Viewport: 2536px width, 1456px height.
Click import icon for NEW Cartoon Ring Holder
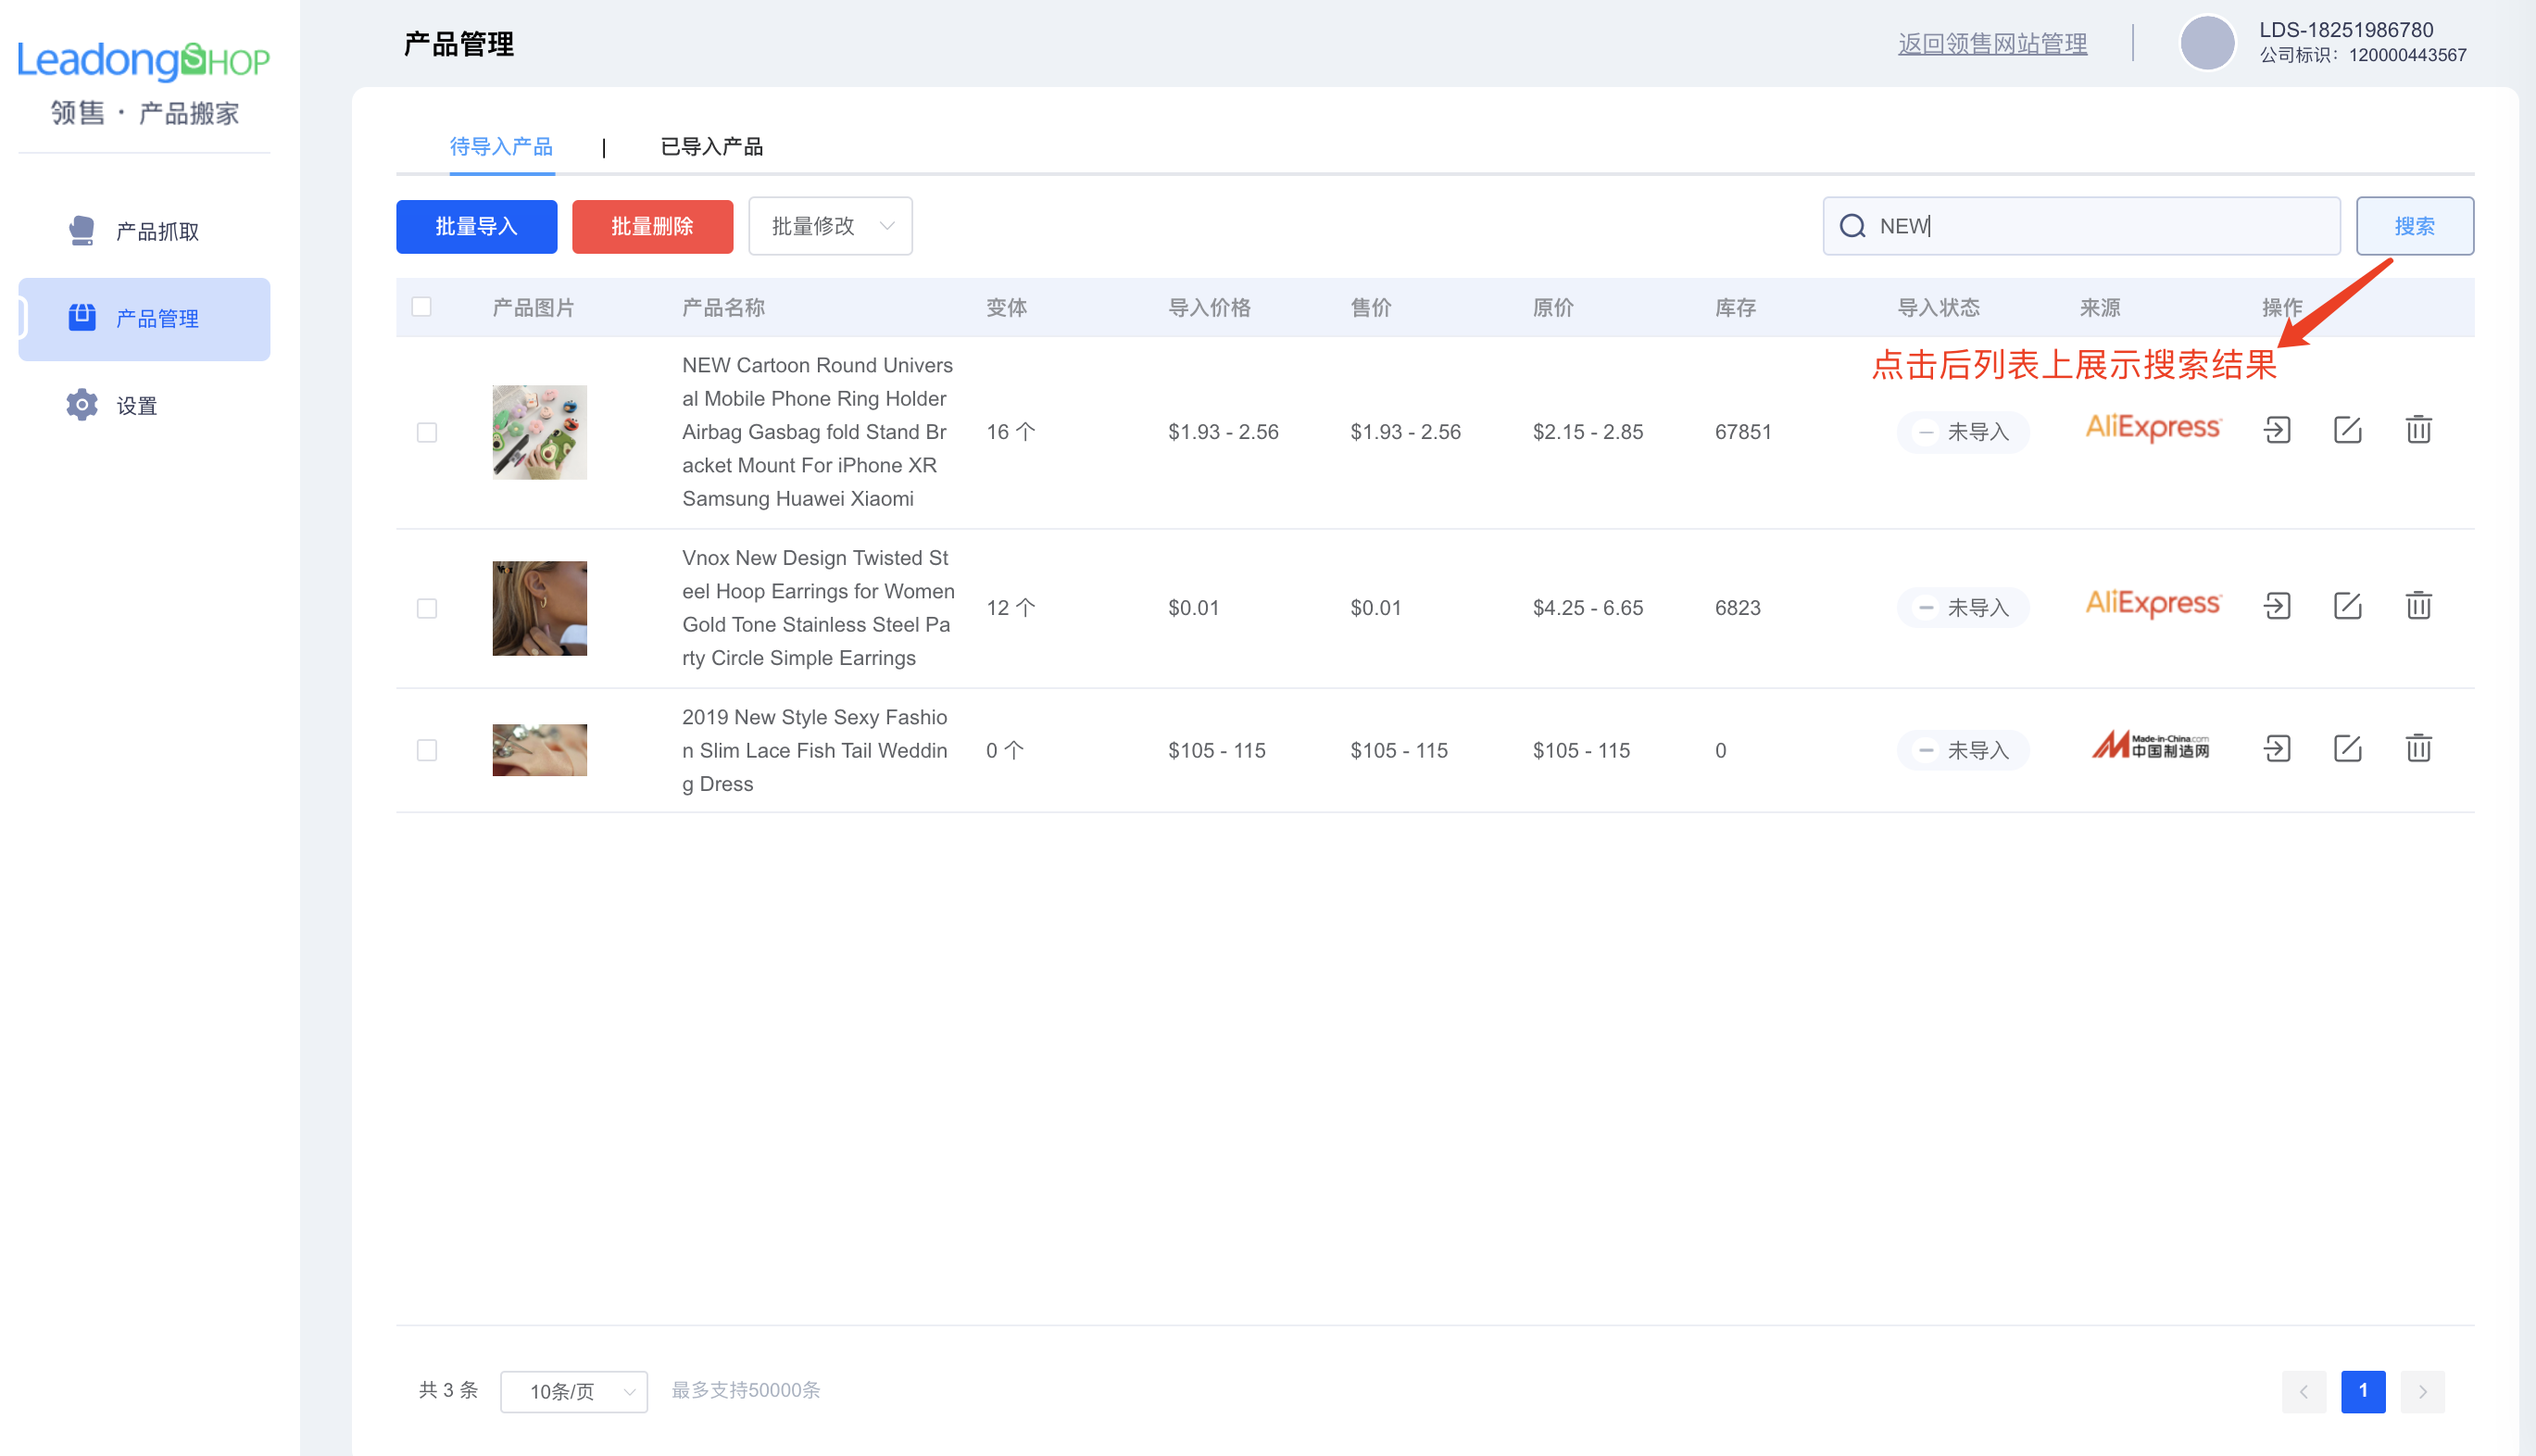tap(2277, 431)
